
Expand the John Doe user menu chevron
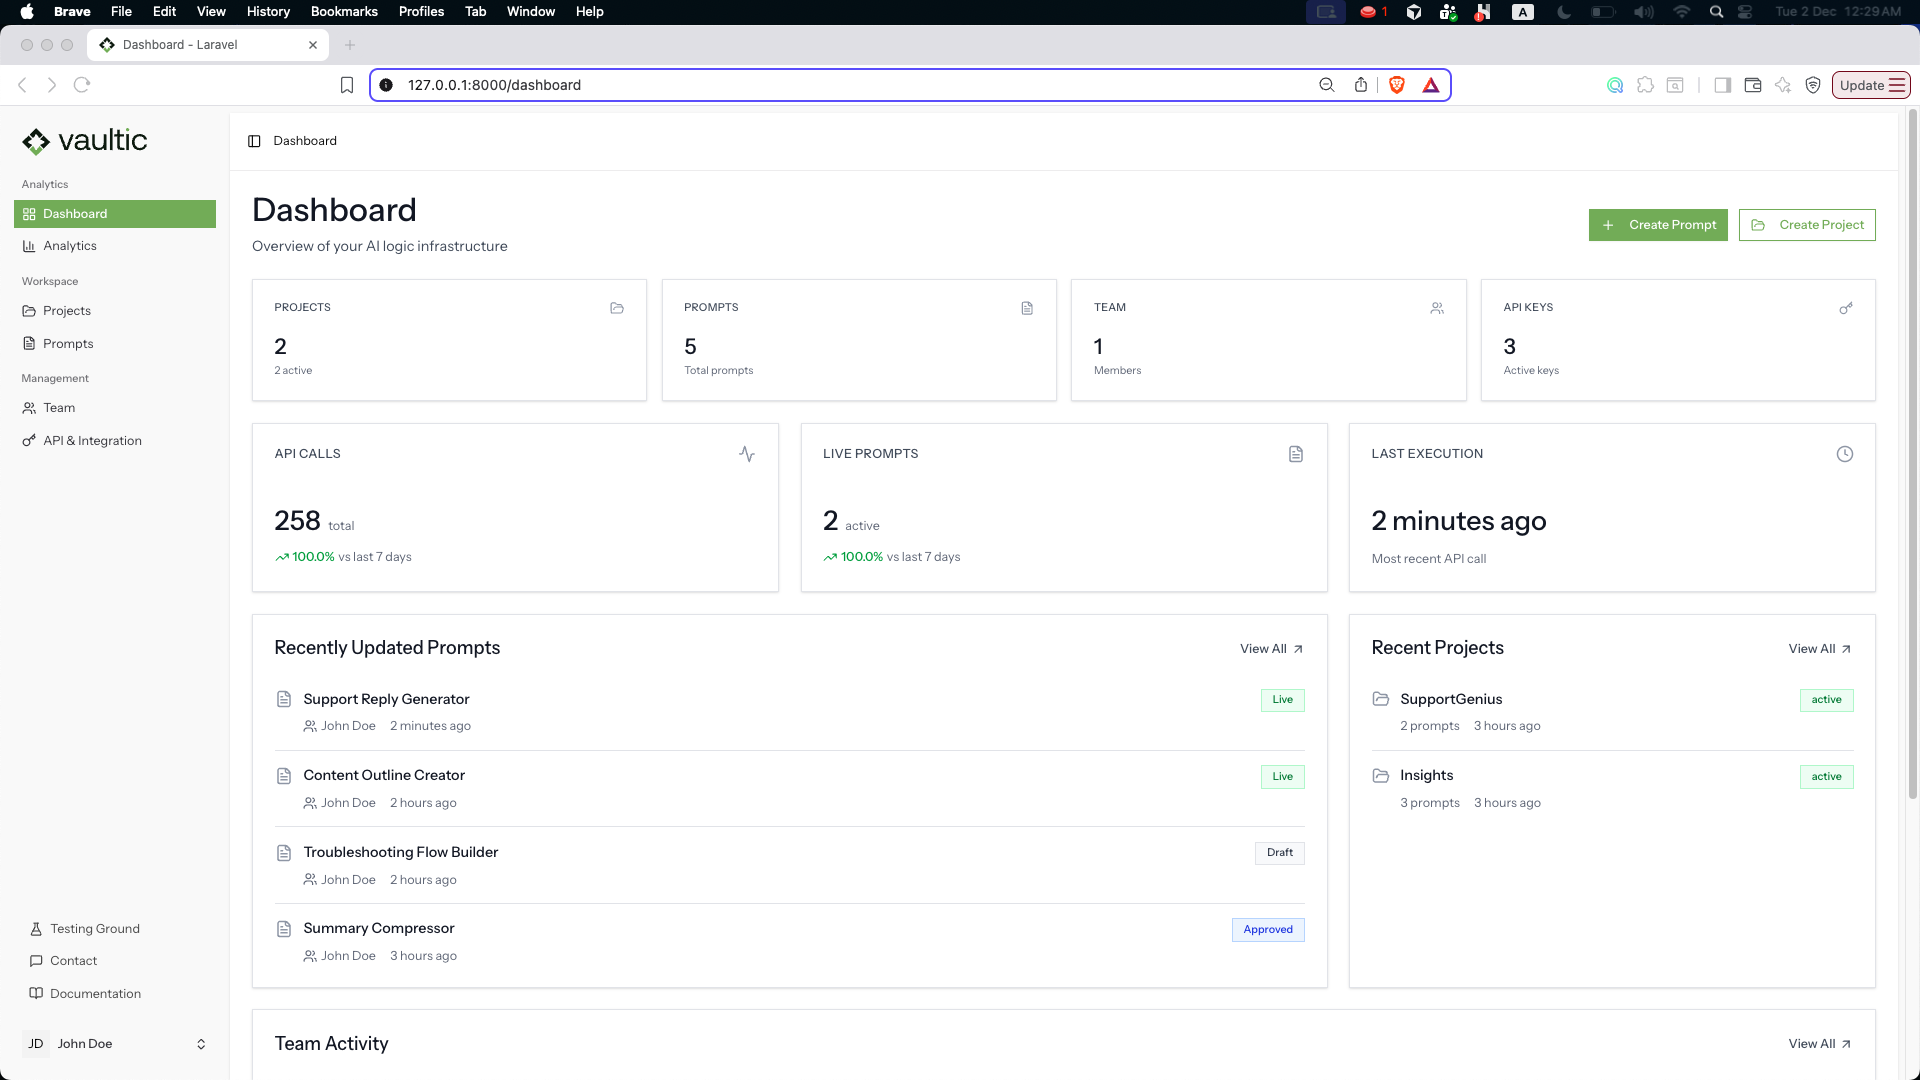click(x=201, y=1044)
